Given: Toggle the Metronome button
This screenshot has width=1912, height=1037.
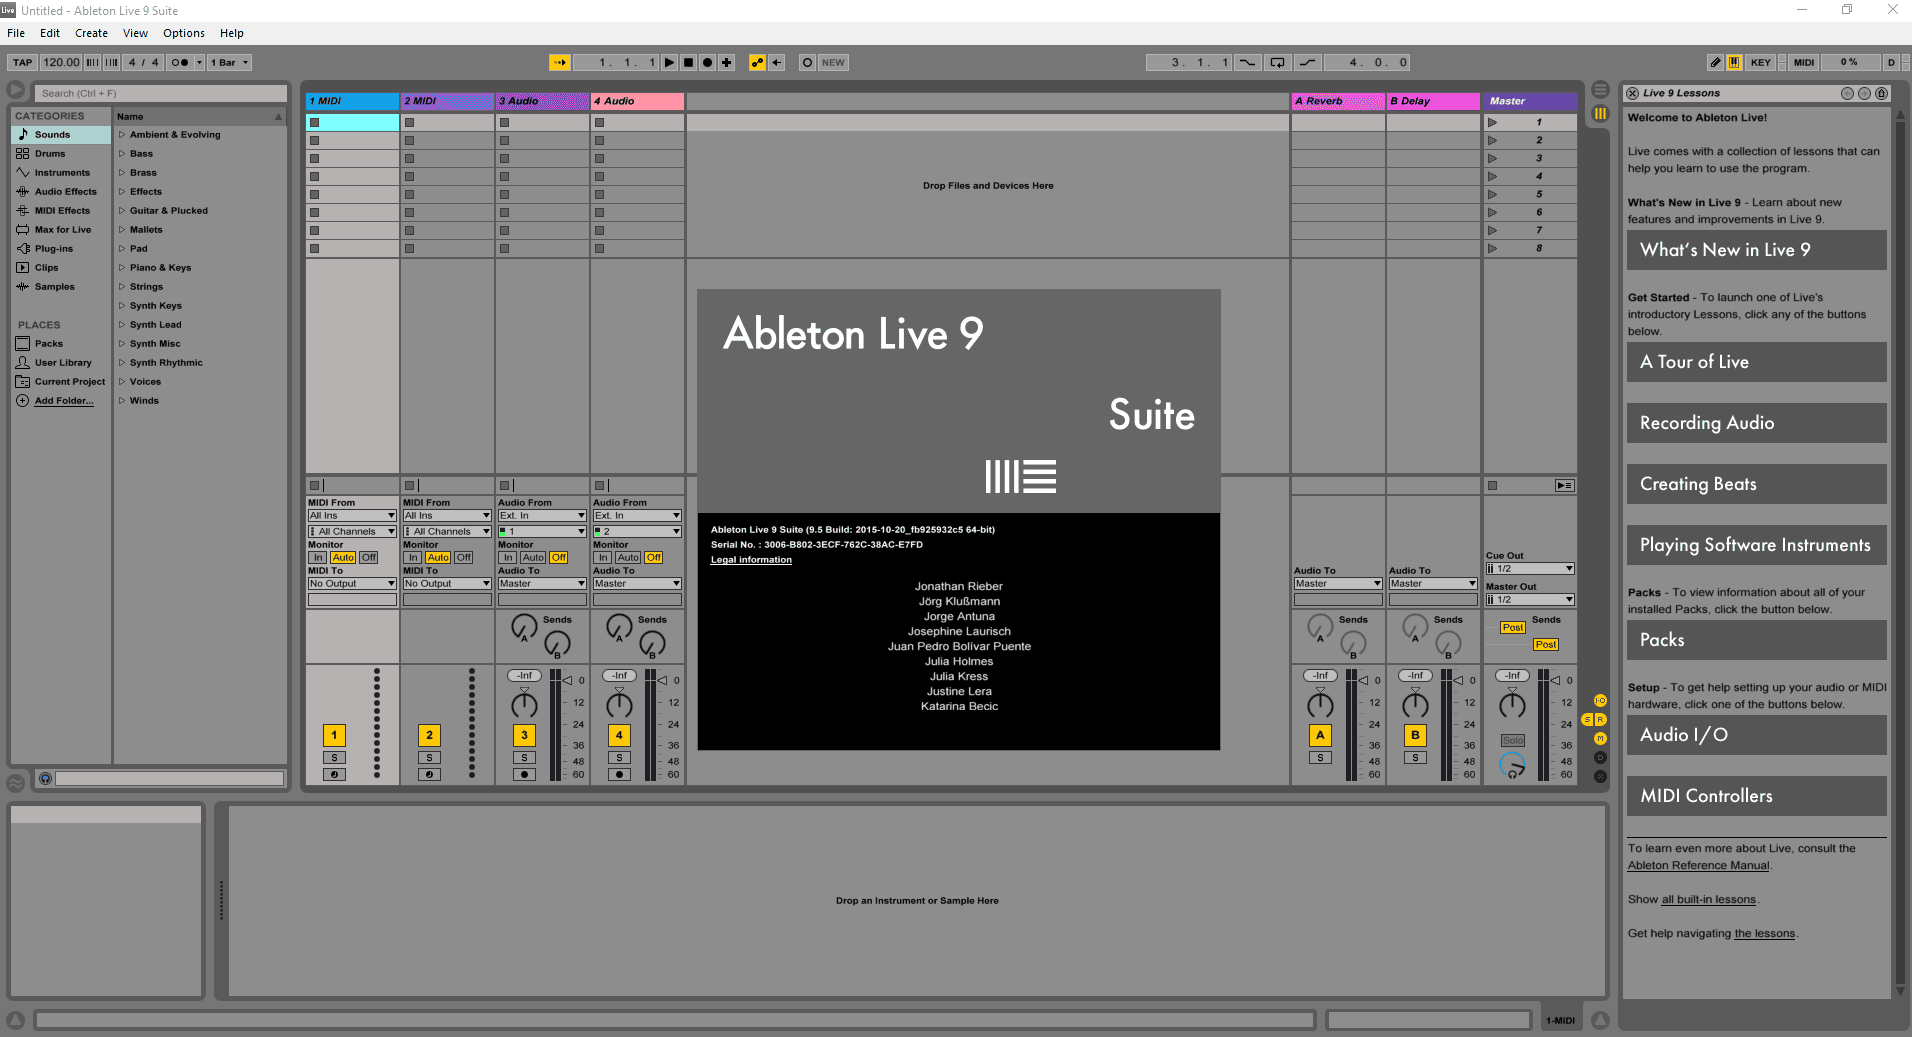Looking at the screenshot, I should click(x=180, y=62).
